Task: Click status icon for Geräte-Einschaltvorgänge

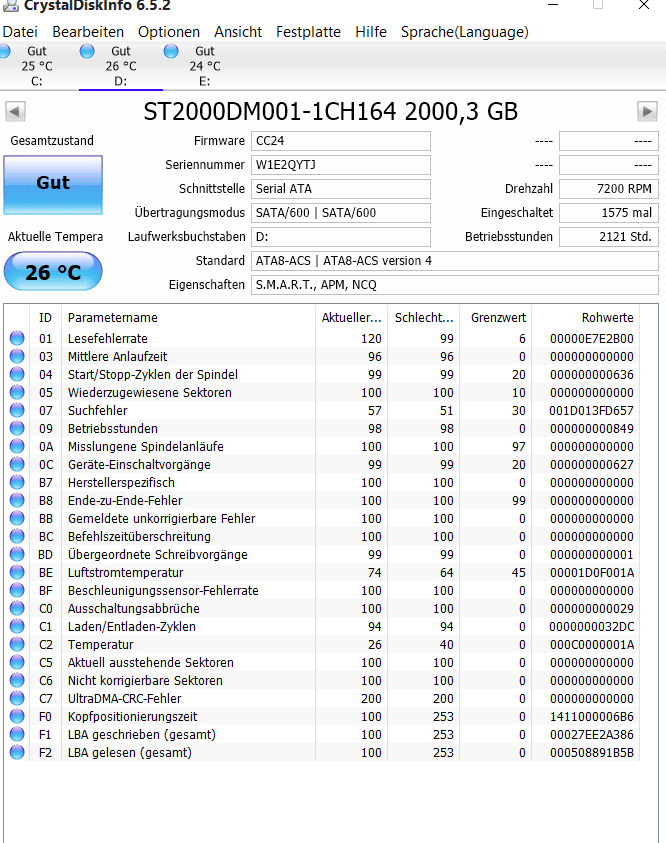Action: click(x=17, y=464)
